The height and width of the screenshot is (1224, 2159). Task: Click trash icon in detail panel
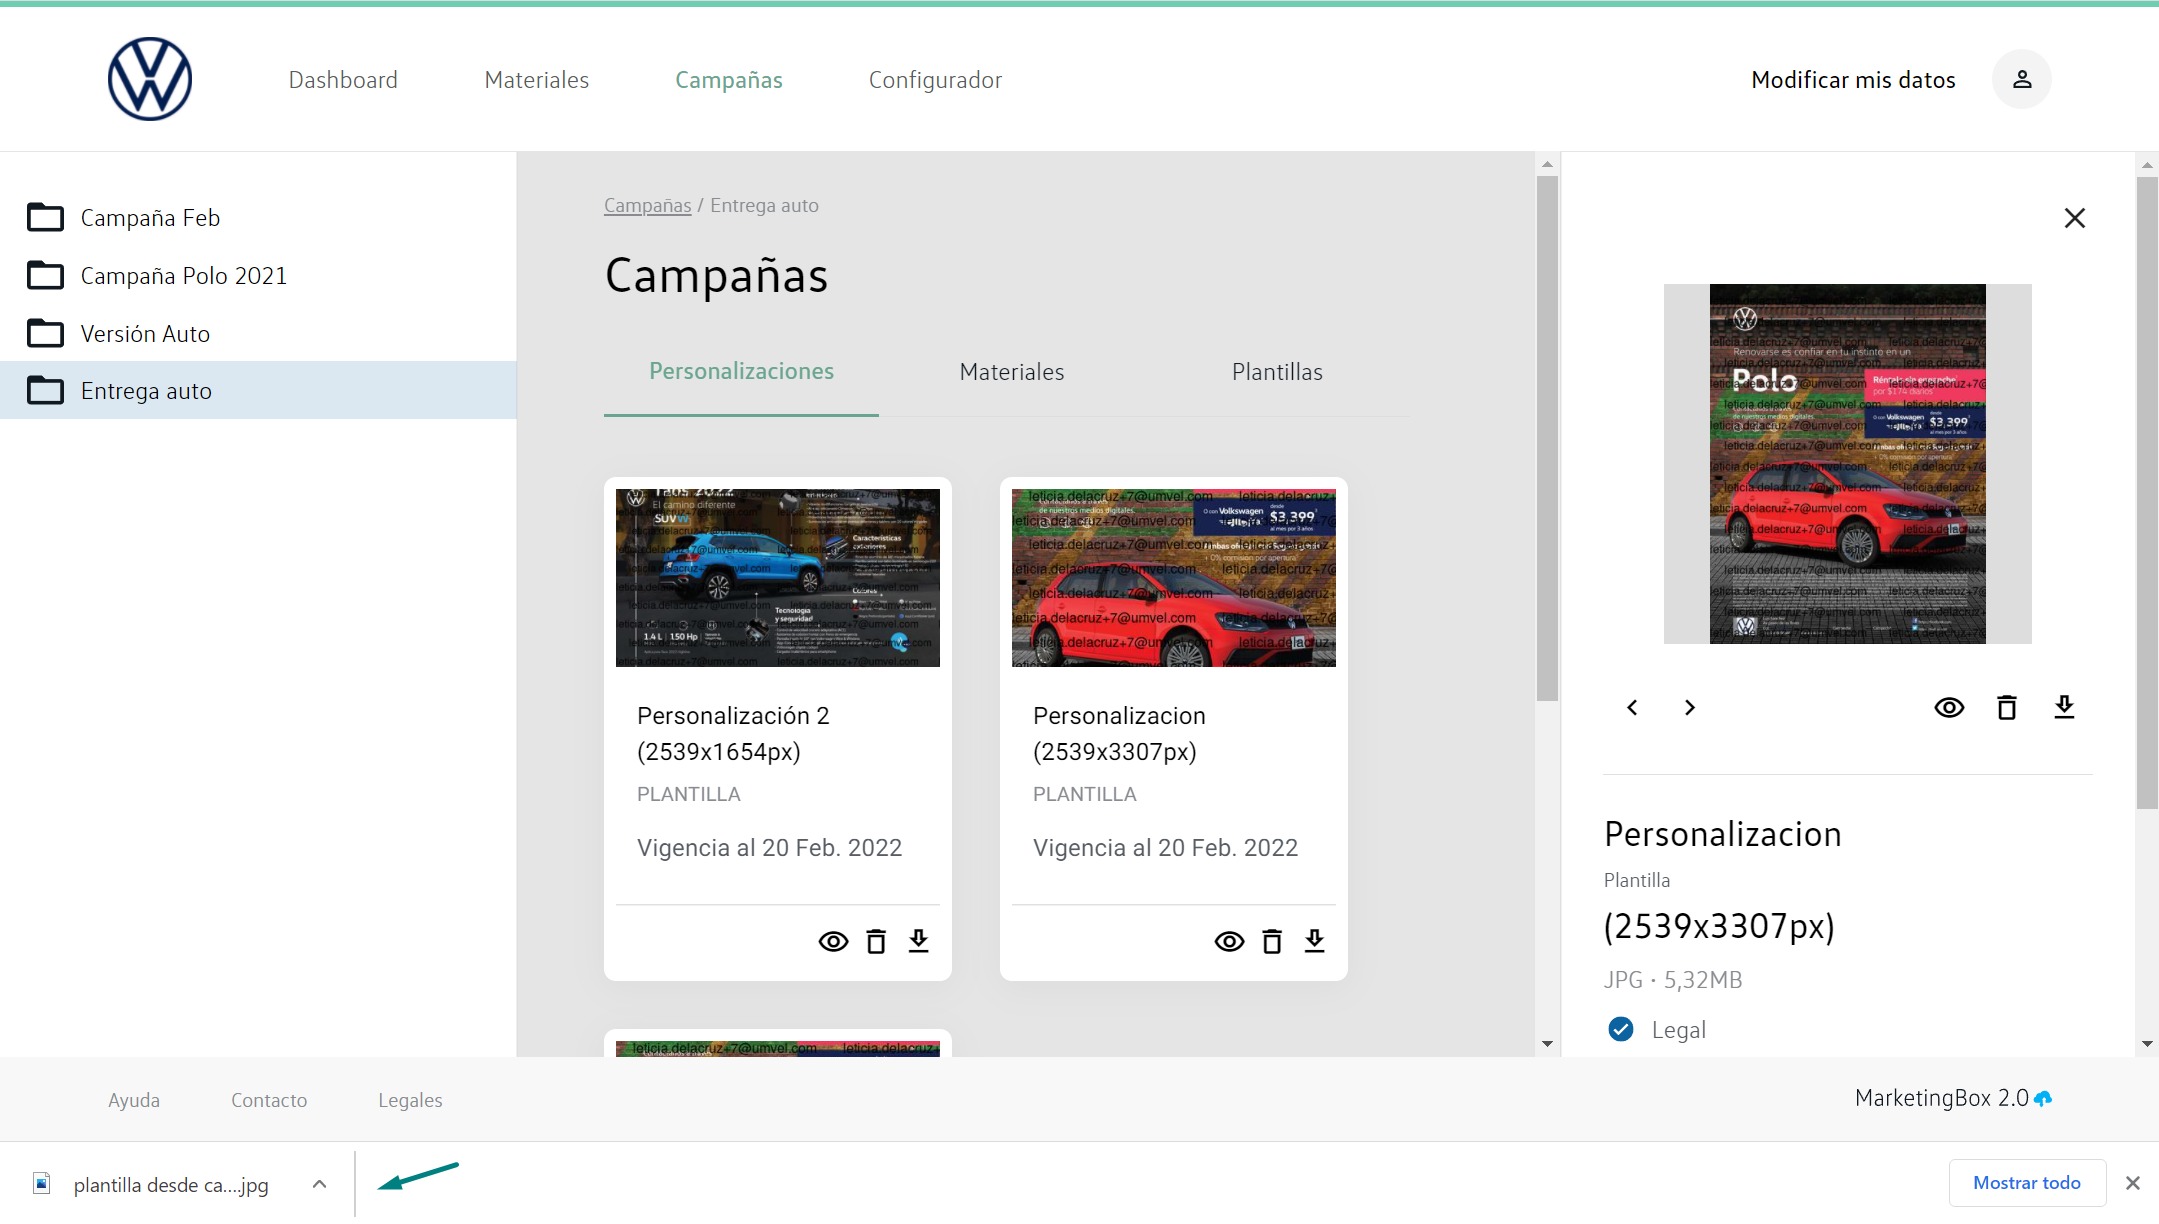(x=2006, y=708)
